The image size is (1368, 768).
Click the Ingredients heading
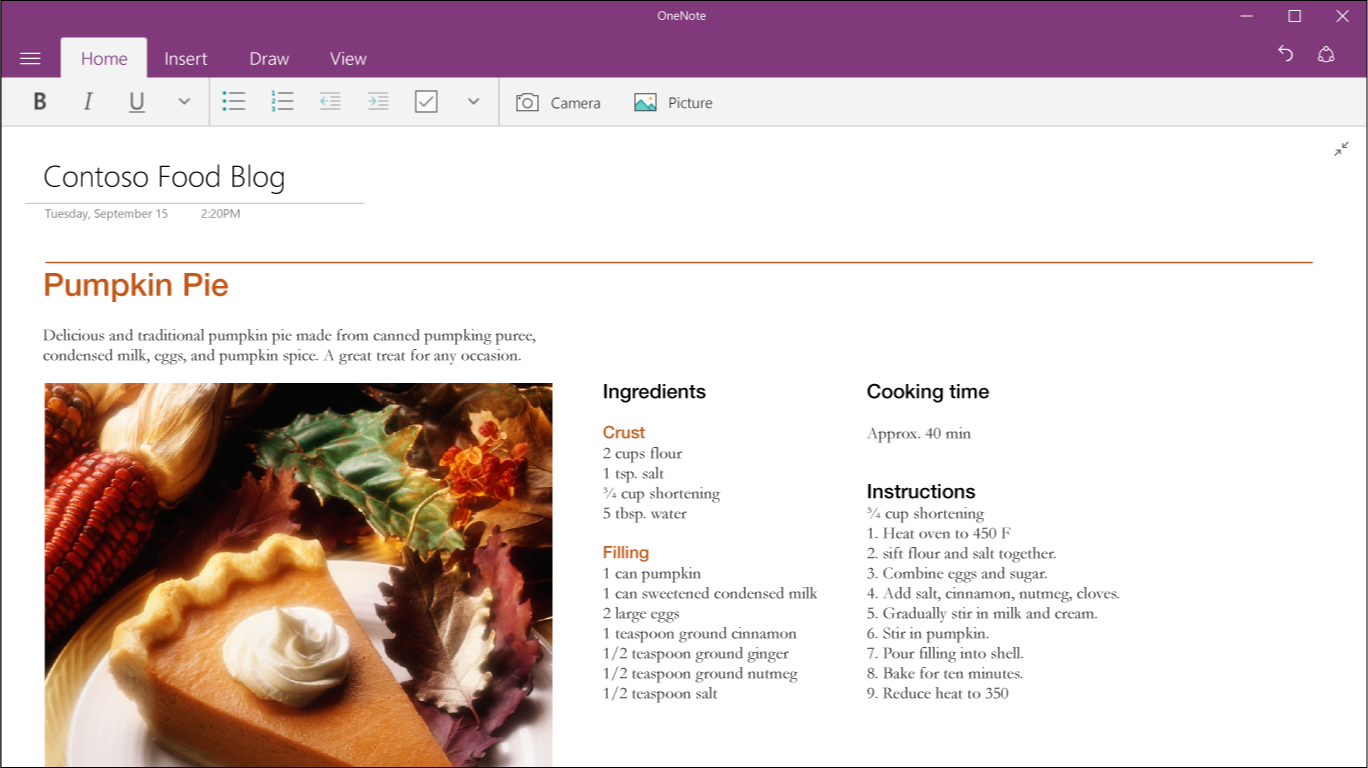[654, 392]
